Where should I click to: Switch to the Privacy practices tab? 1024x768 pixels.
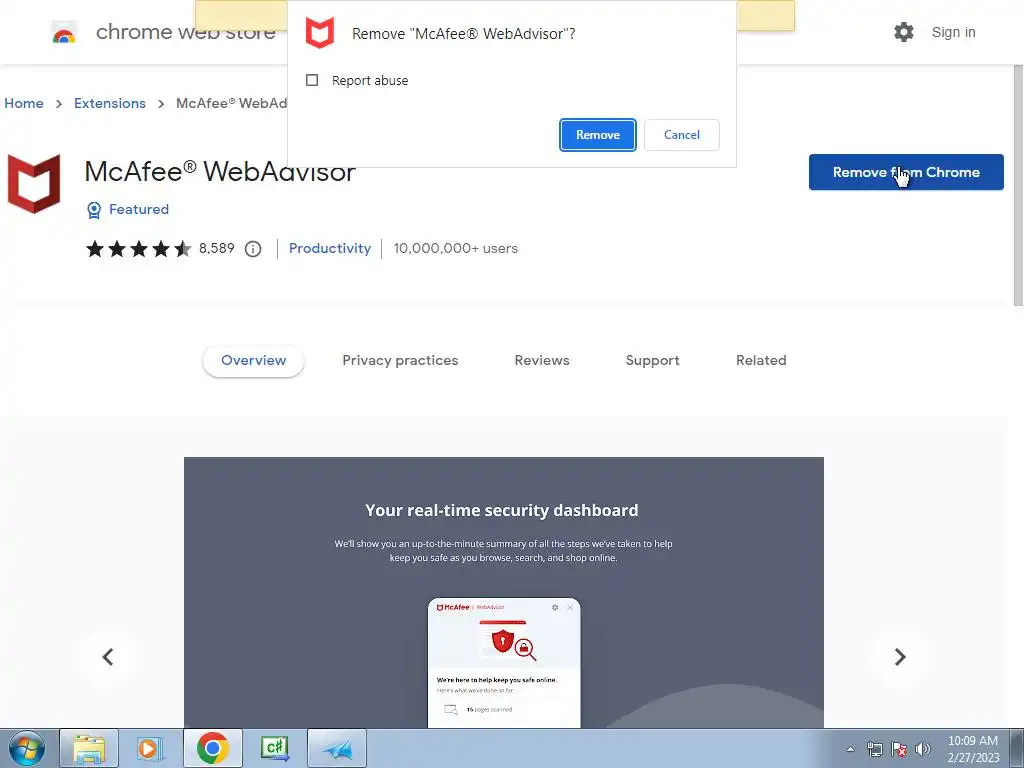[400, 360]
